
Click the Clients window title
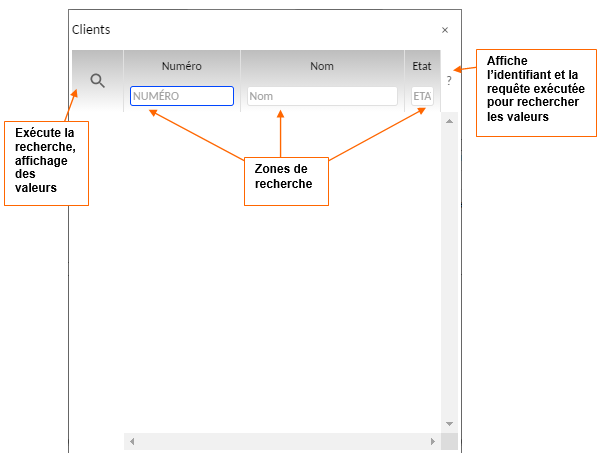pyautogui.click(x=91, y=30)
